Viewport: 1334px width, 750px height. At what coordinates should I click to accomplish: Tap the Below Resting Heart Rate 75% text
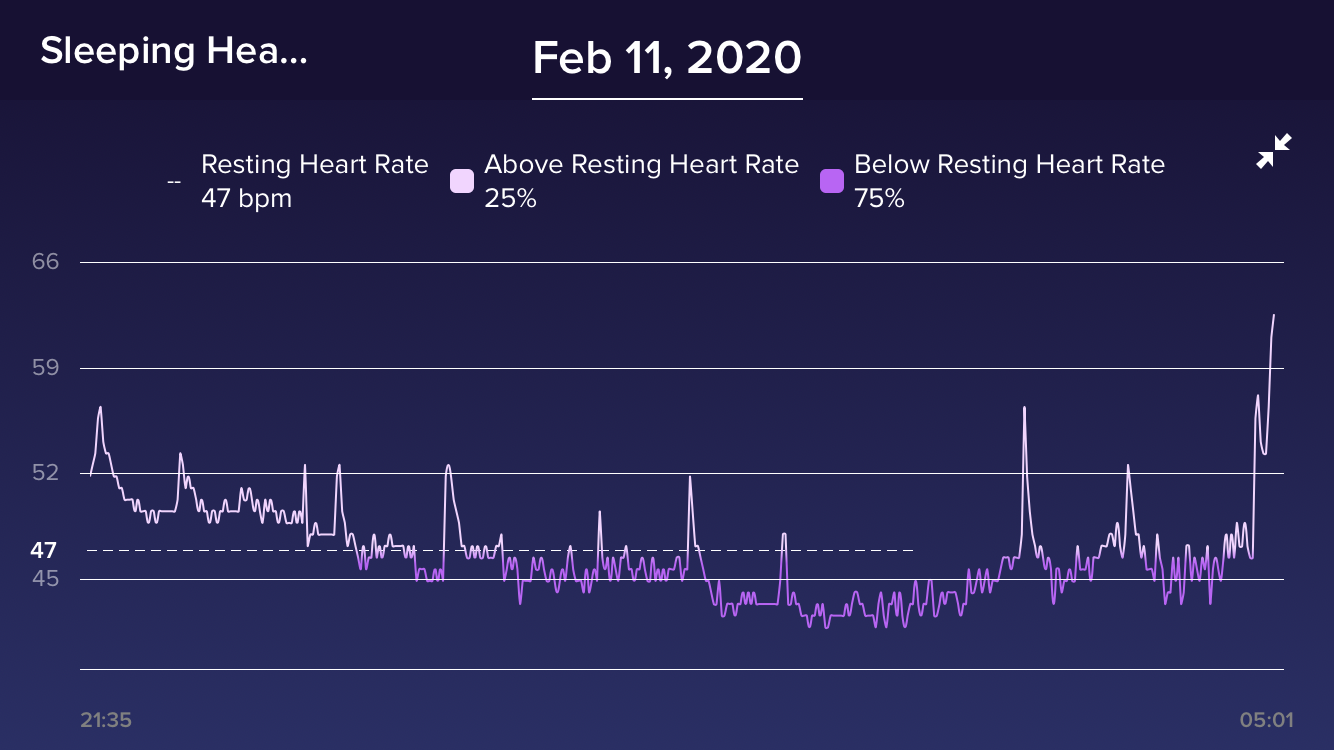(x=1009, y=181)
